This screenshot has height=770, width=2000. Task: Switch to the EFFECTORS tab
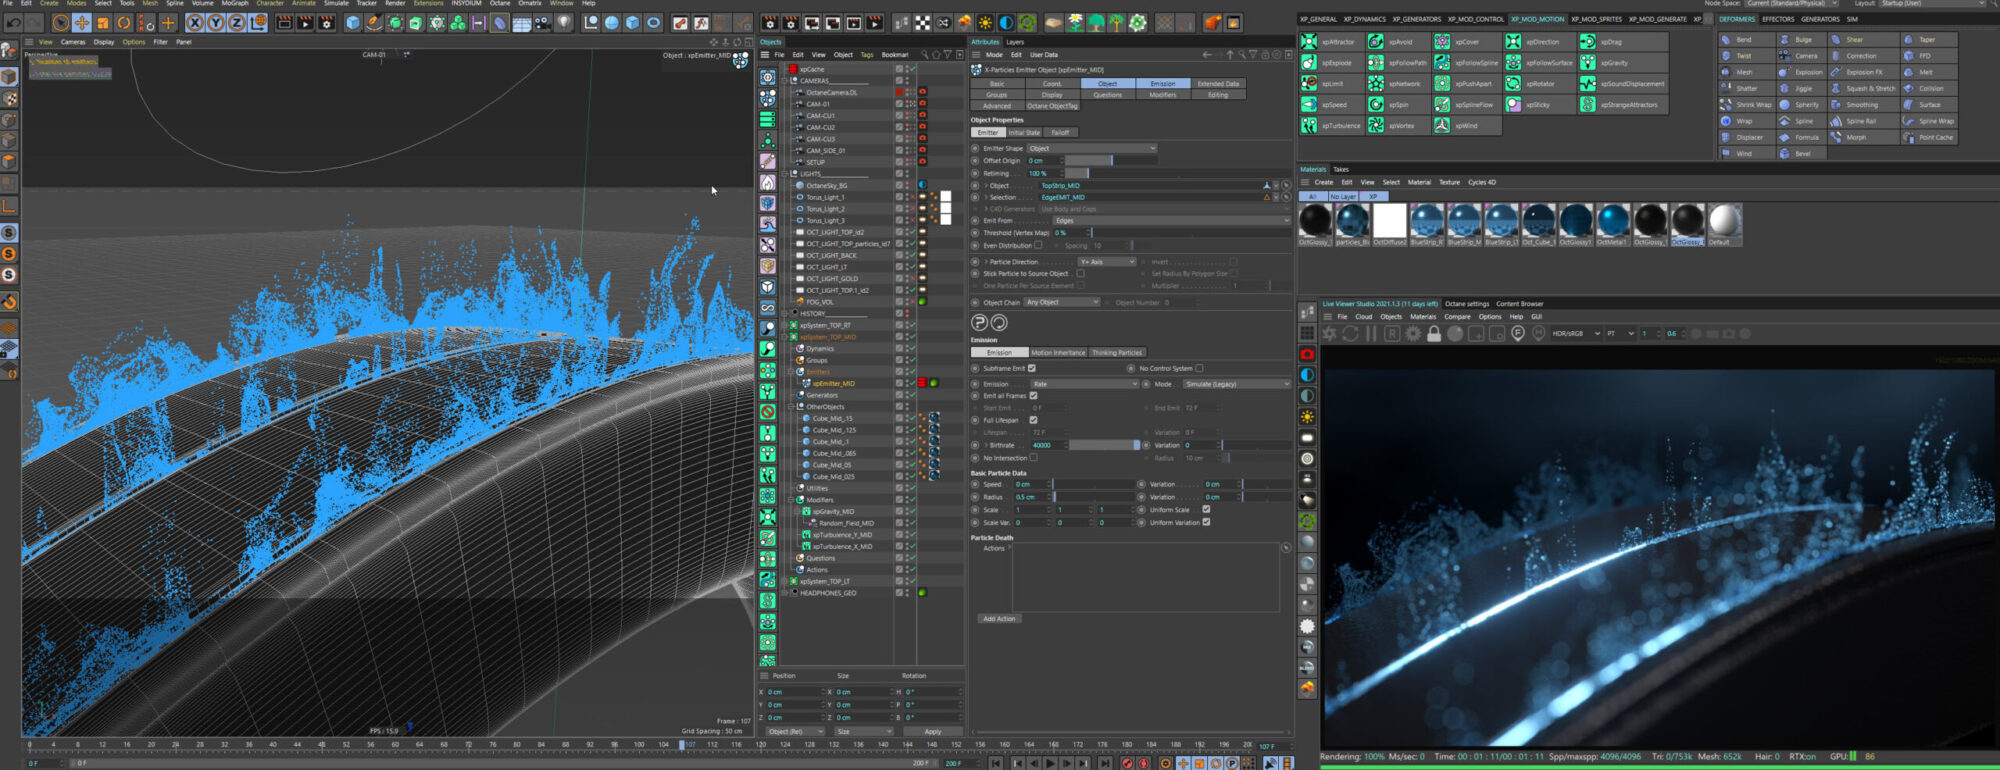(1778, 19)
